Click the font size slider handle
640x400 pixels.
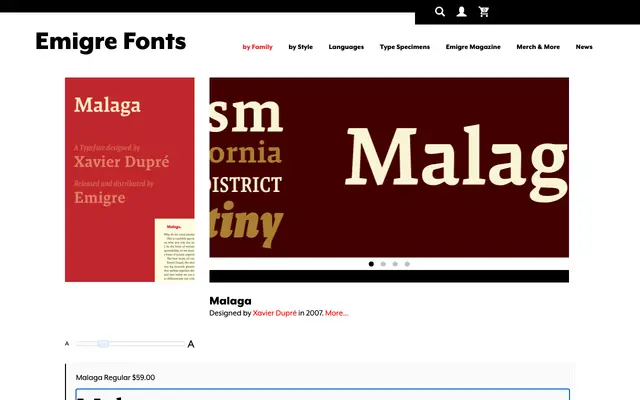point(103,344)
